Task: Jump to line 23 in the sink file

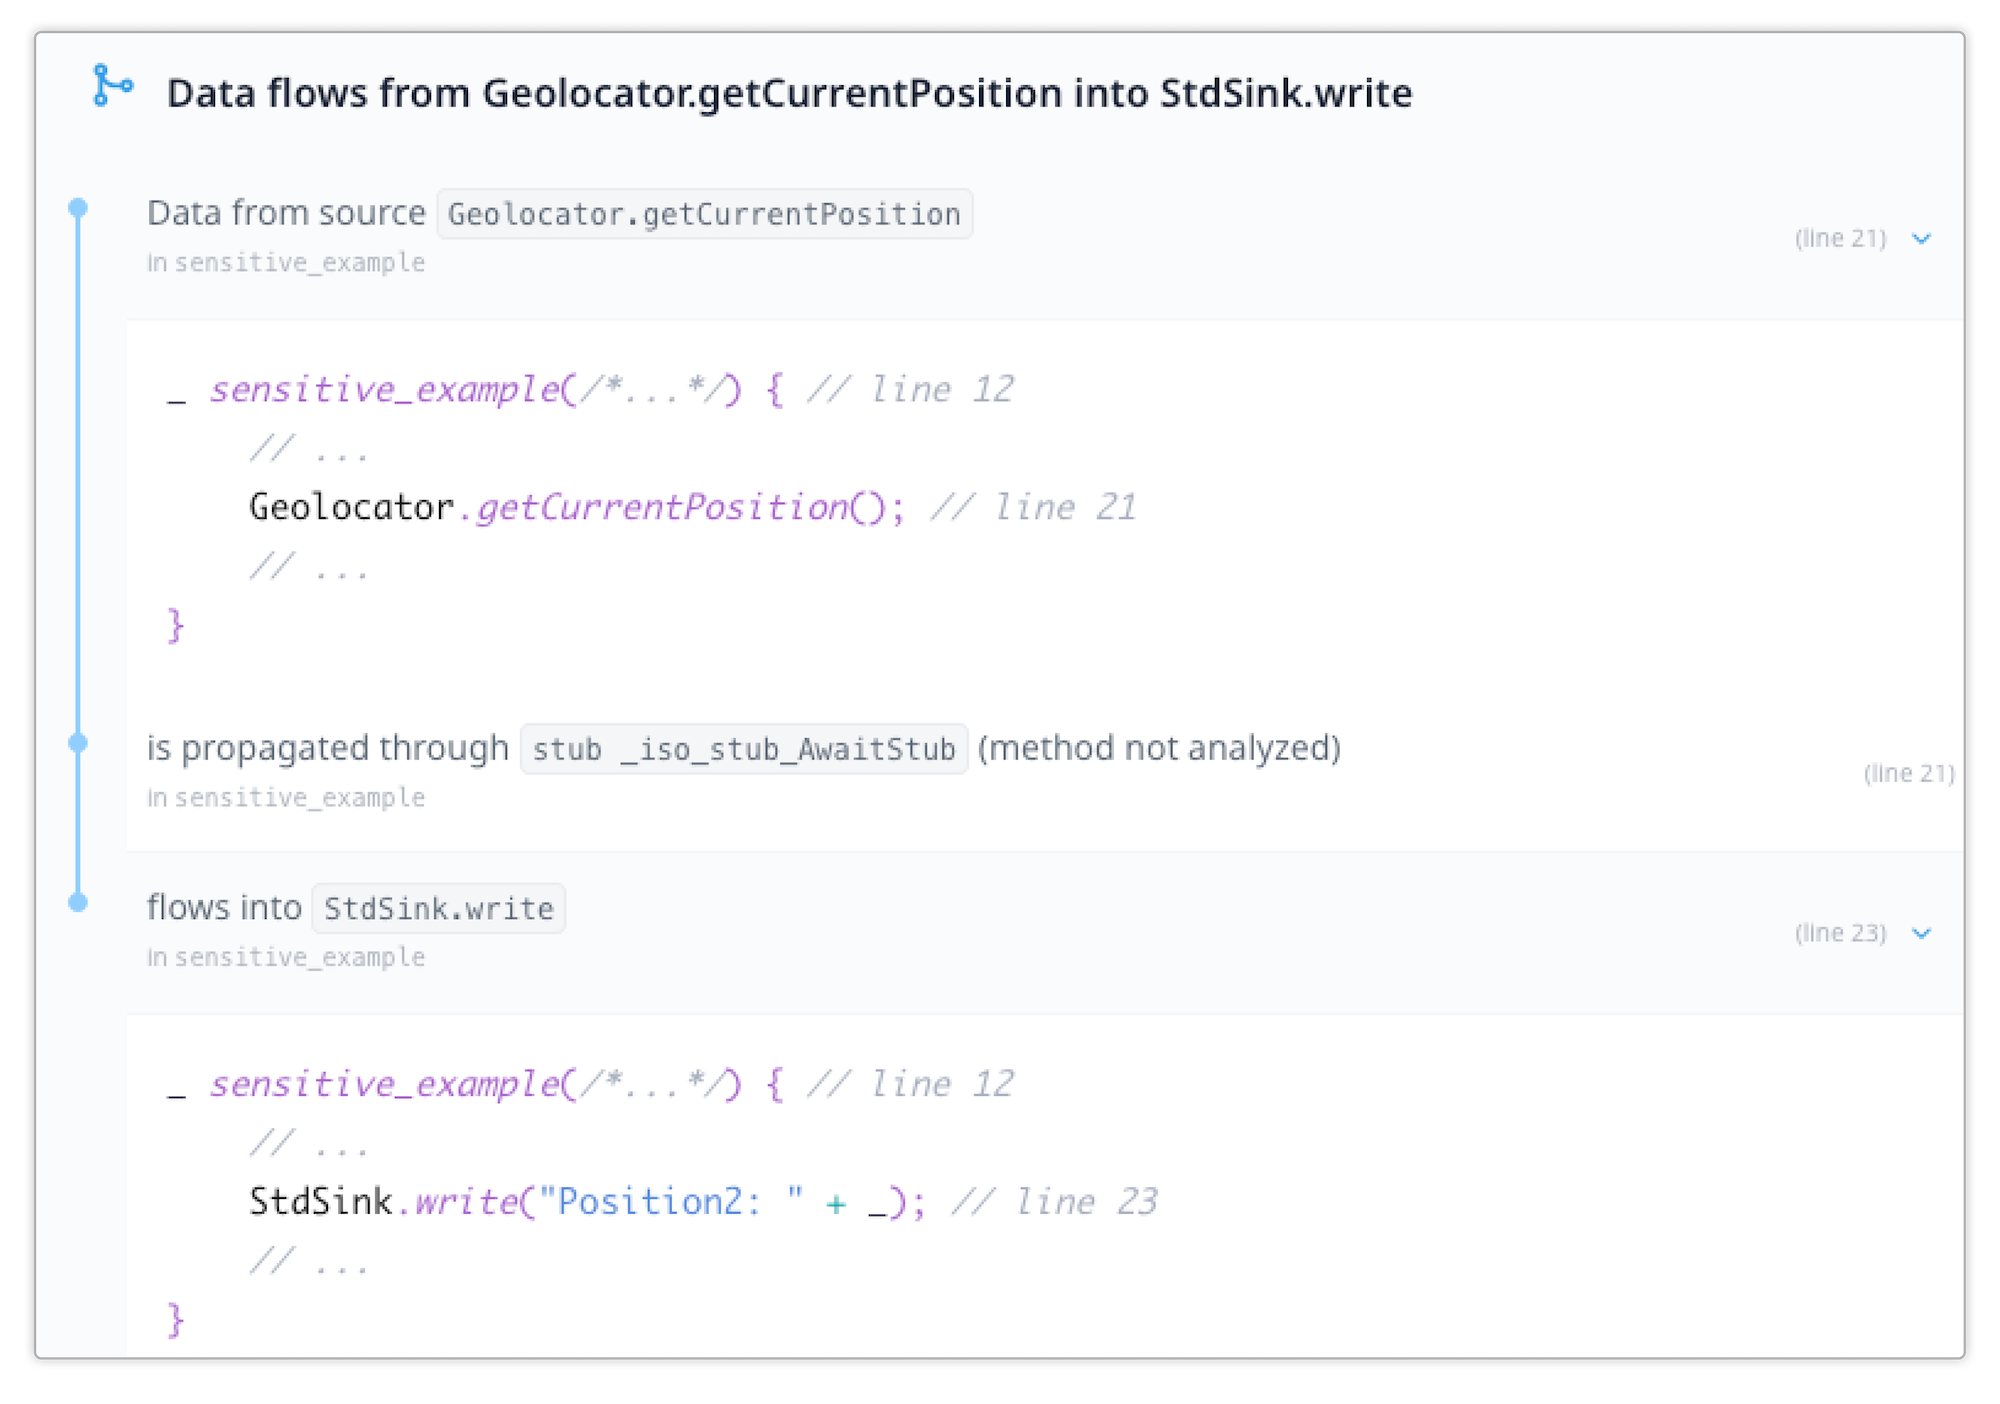Action: click(1839, 932)
